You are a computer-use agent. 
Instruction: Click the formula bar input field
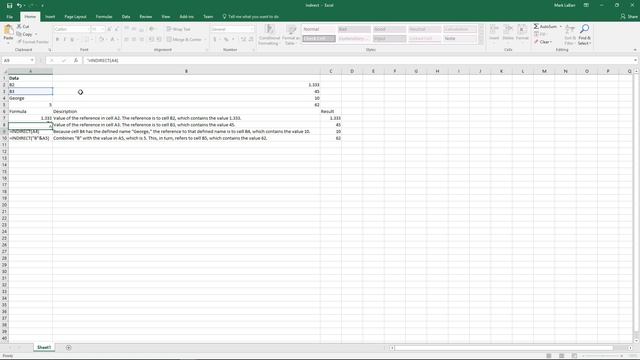click(x=358, y=60)
